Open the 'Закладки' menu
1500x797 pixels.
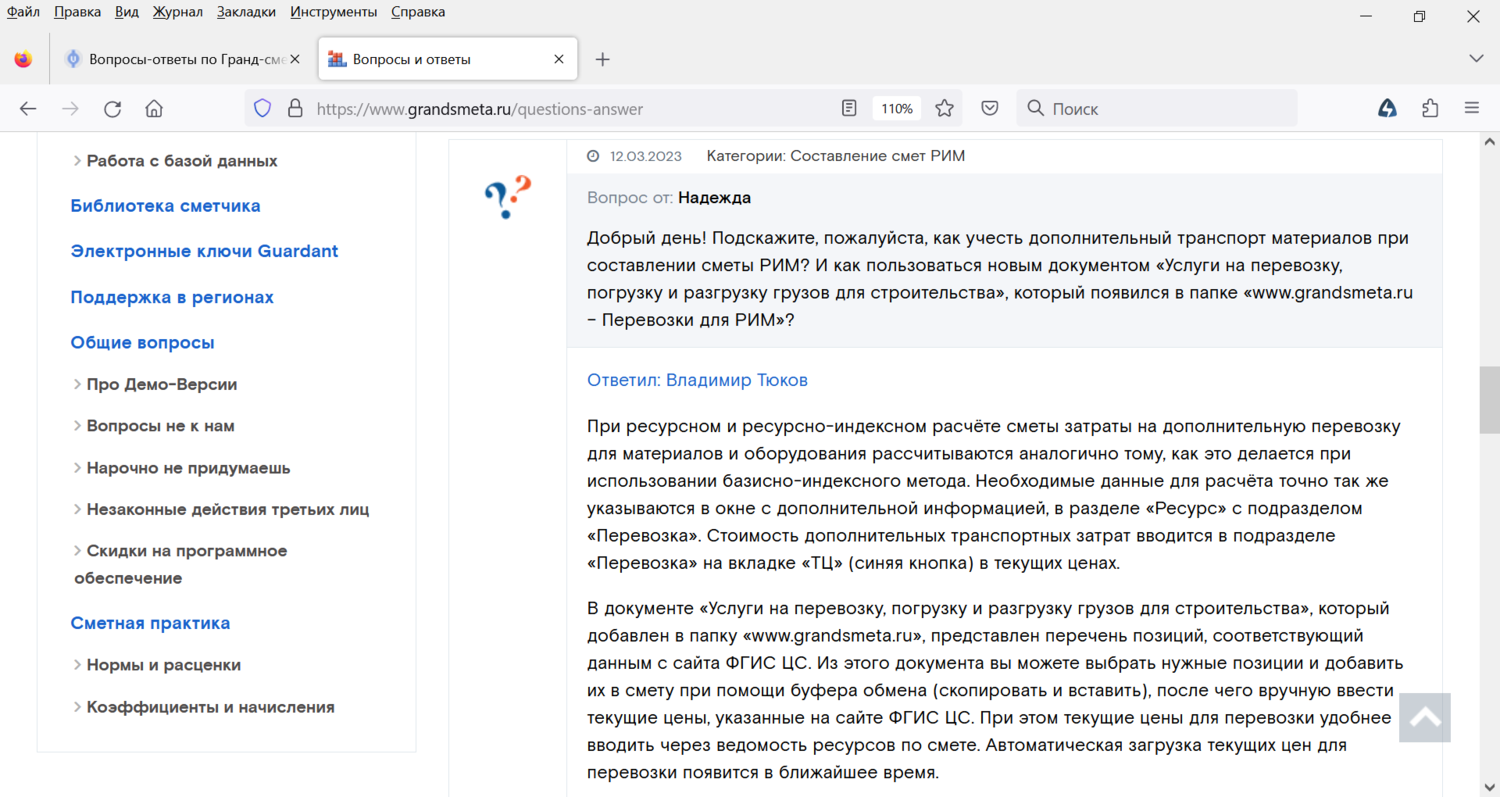coord(247,12)
